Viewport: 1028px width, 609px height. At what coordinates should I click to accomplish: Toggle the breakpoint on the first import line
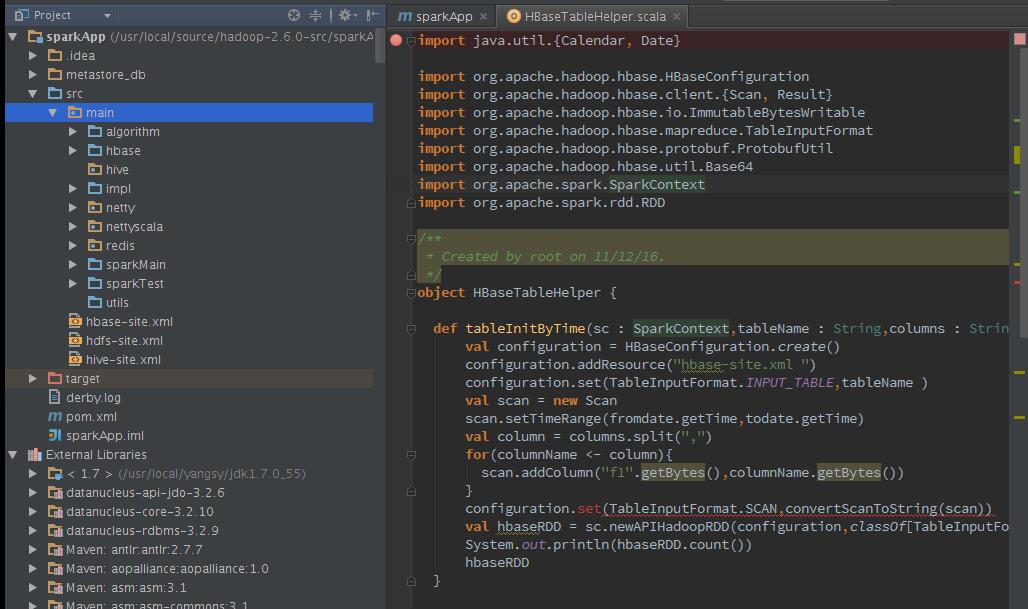click(x=396, y=41)
